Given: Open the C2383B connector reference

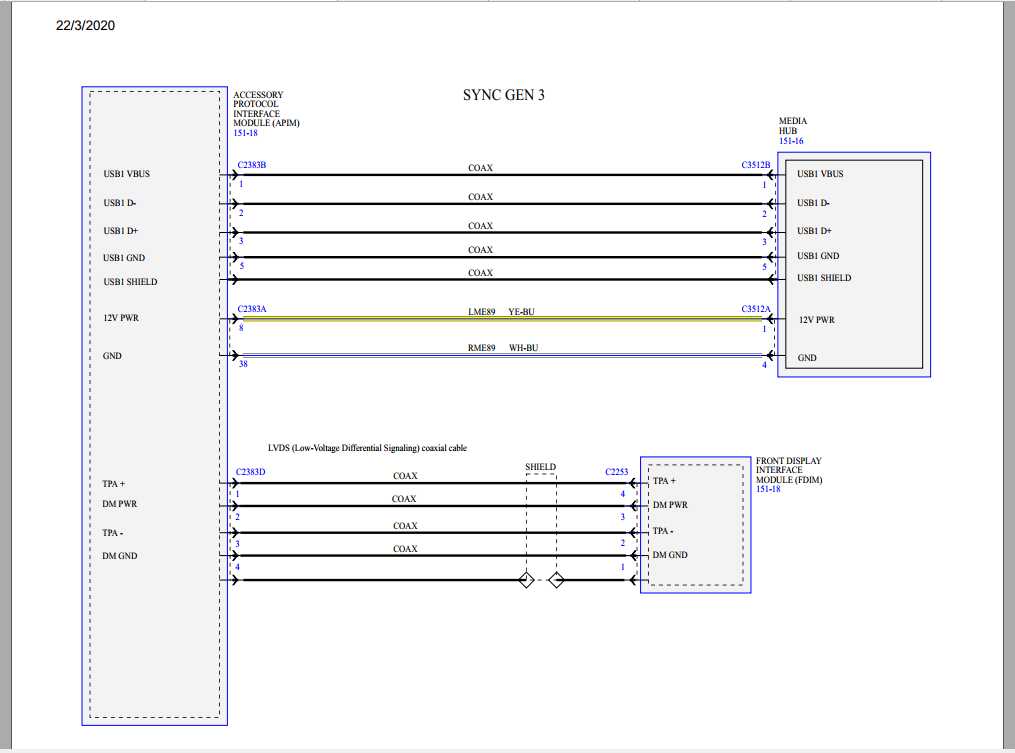Looking at the screenshot, I should click(252, 165).
